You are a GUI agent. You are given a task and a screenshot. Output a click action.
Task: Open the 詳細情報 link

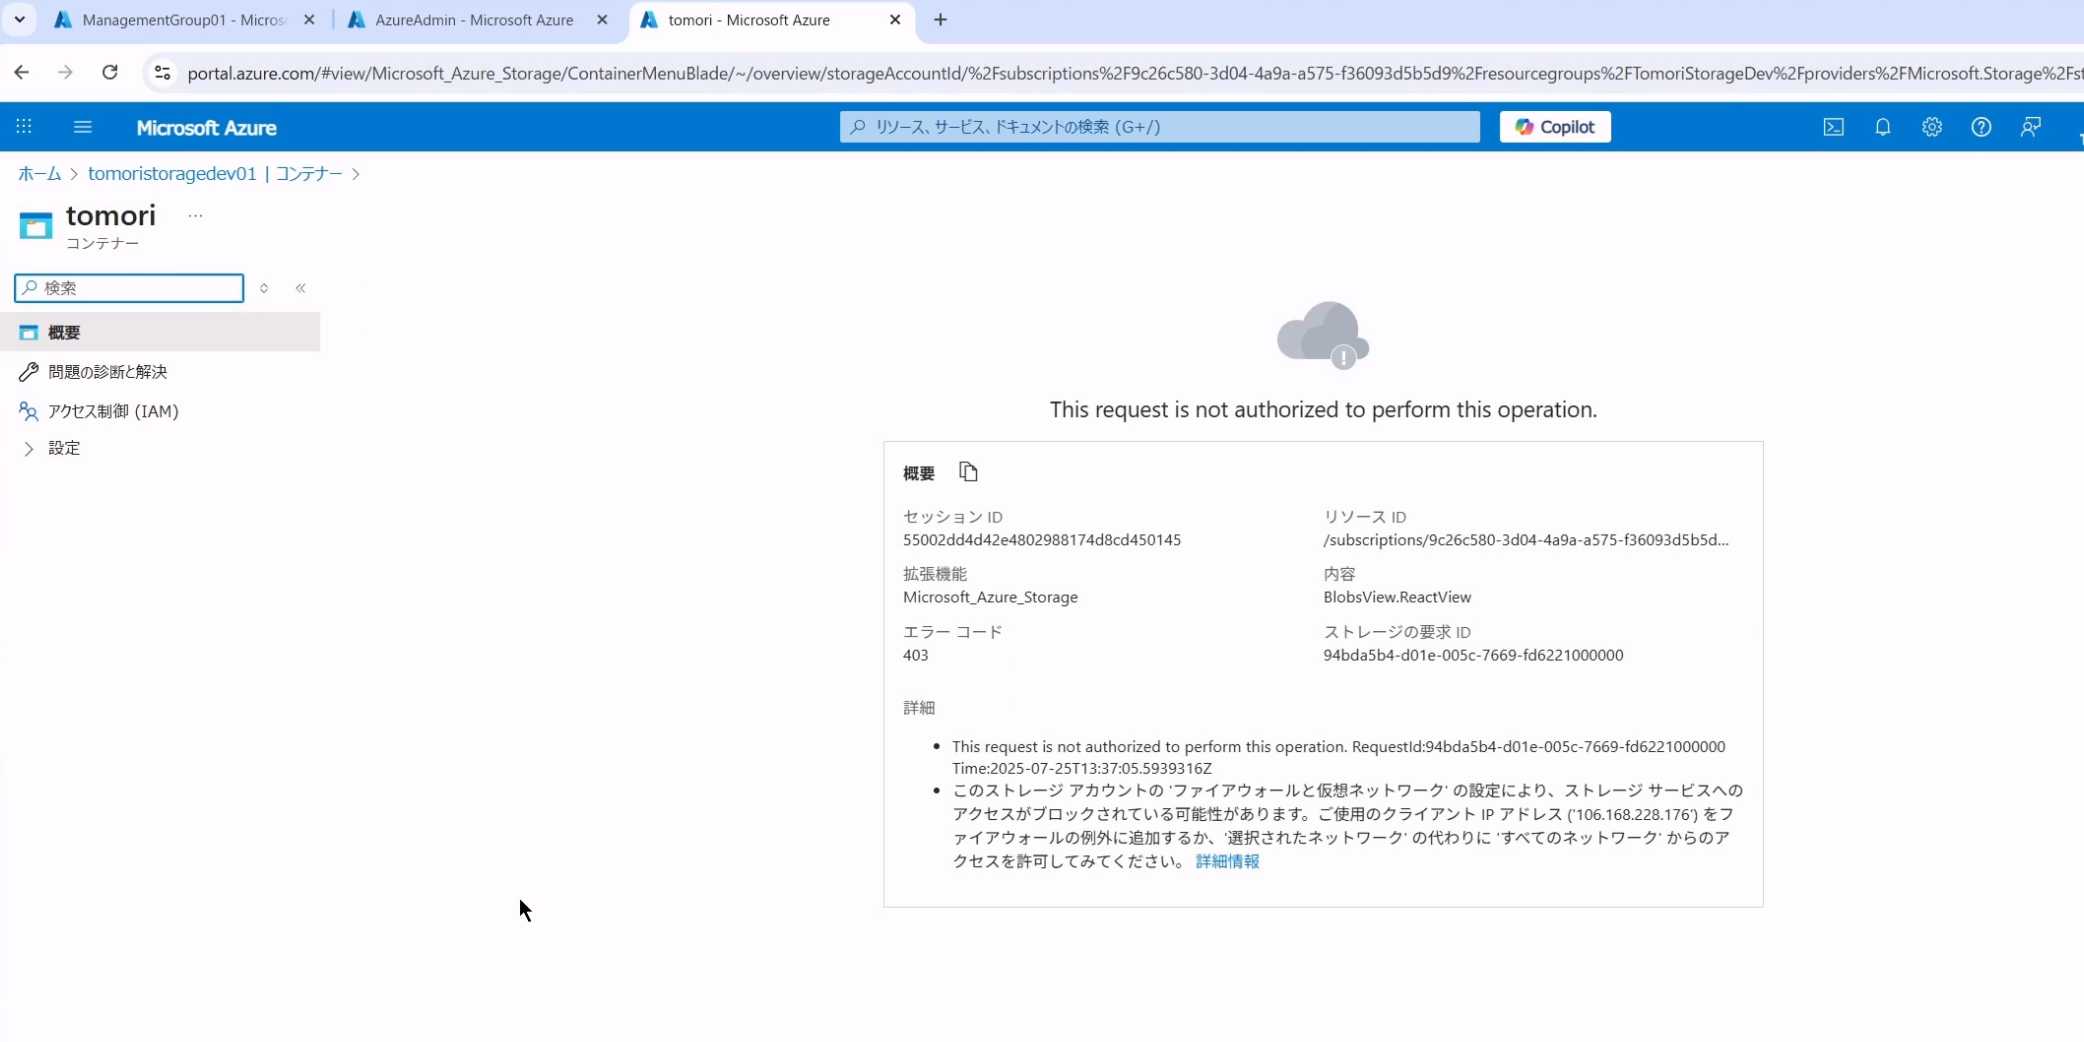[1227, 861]
